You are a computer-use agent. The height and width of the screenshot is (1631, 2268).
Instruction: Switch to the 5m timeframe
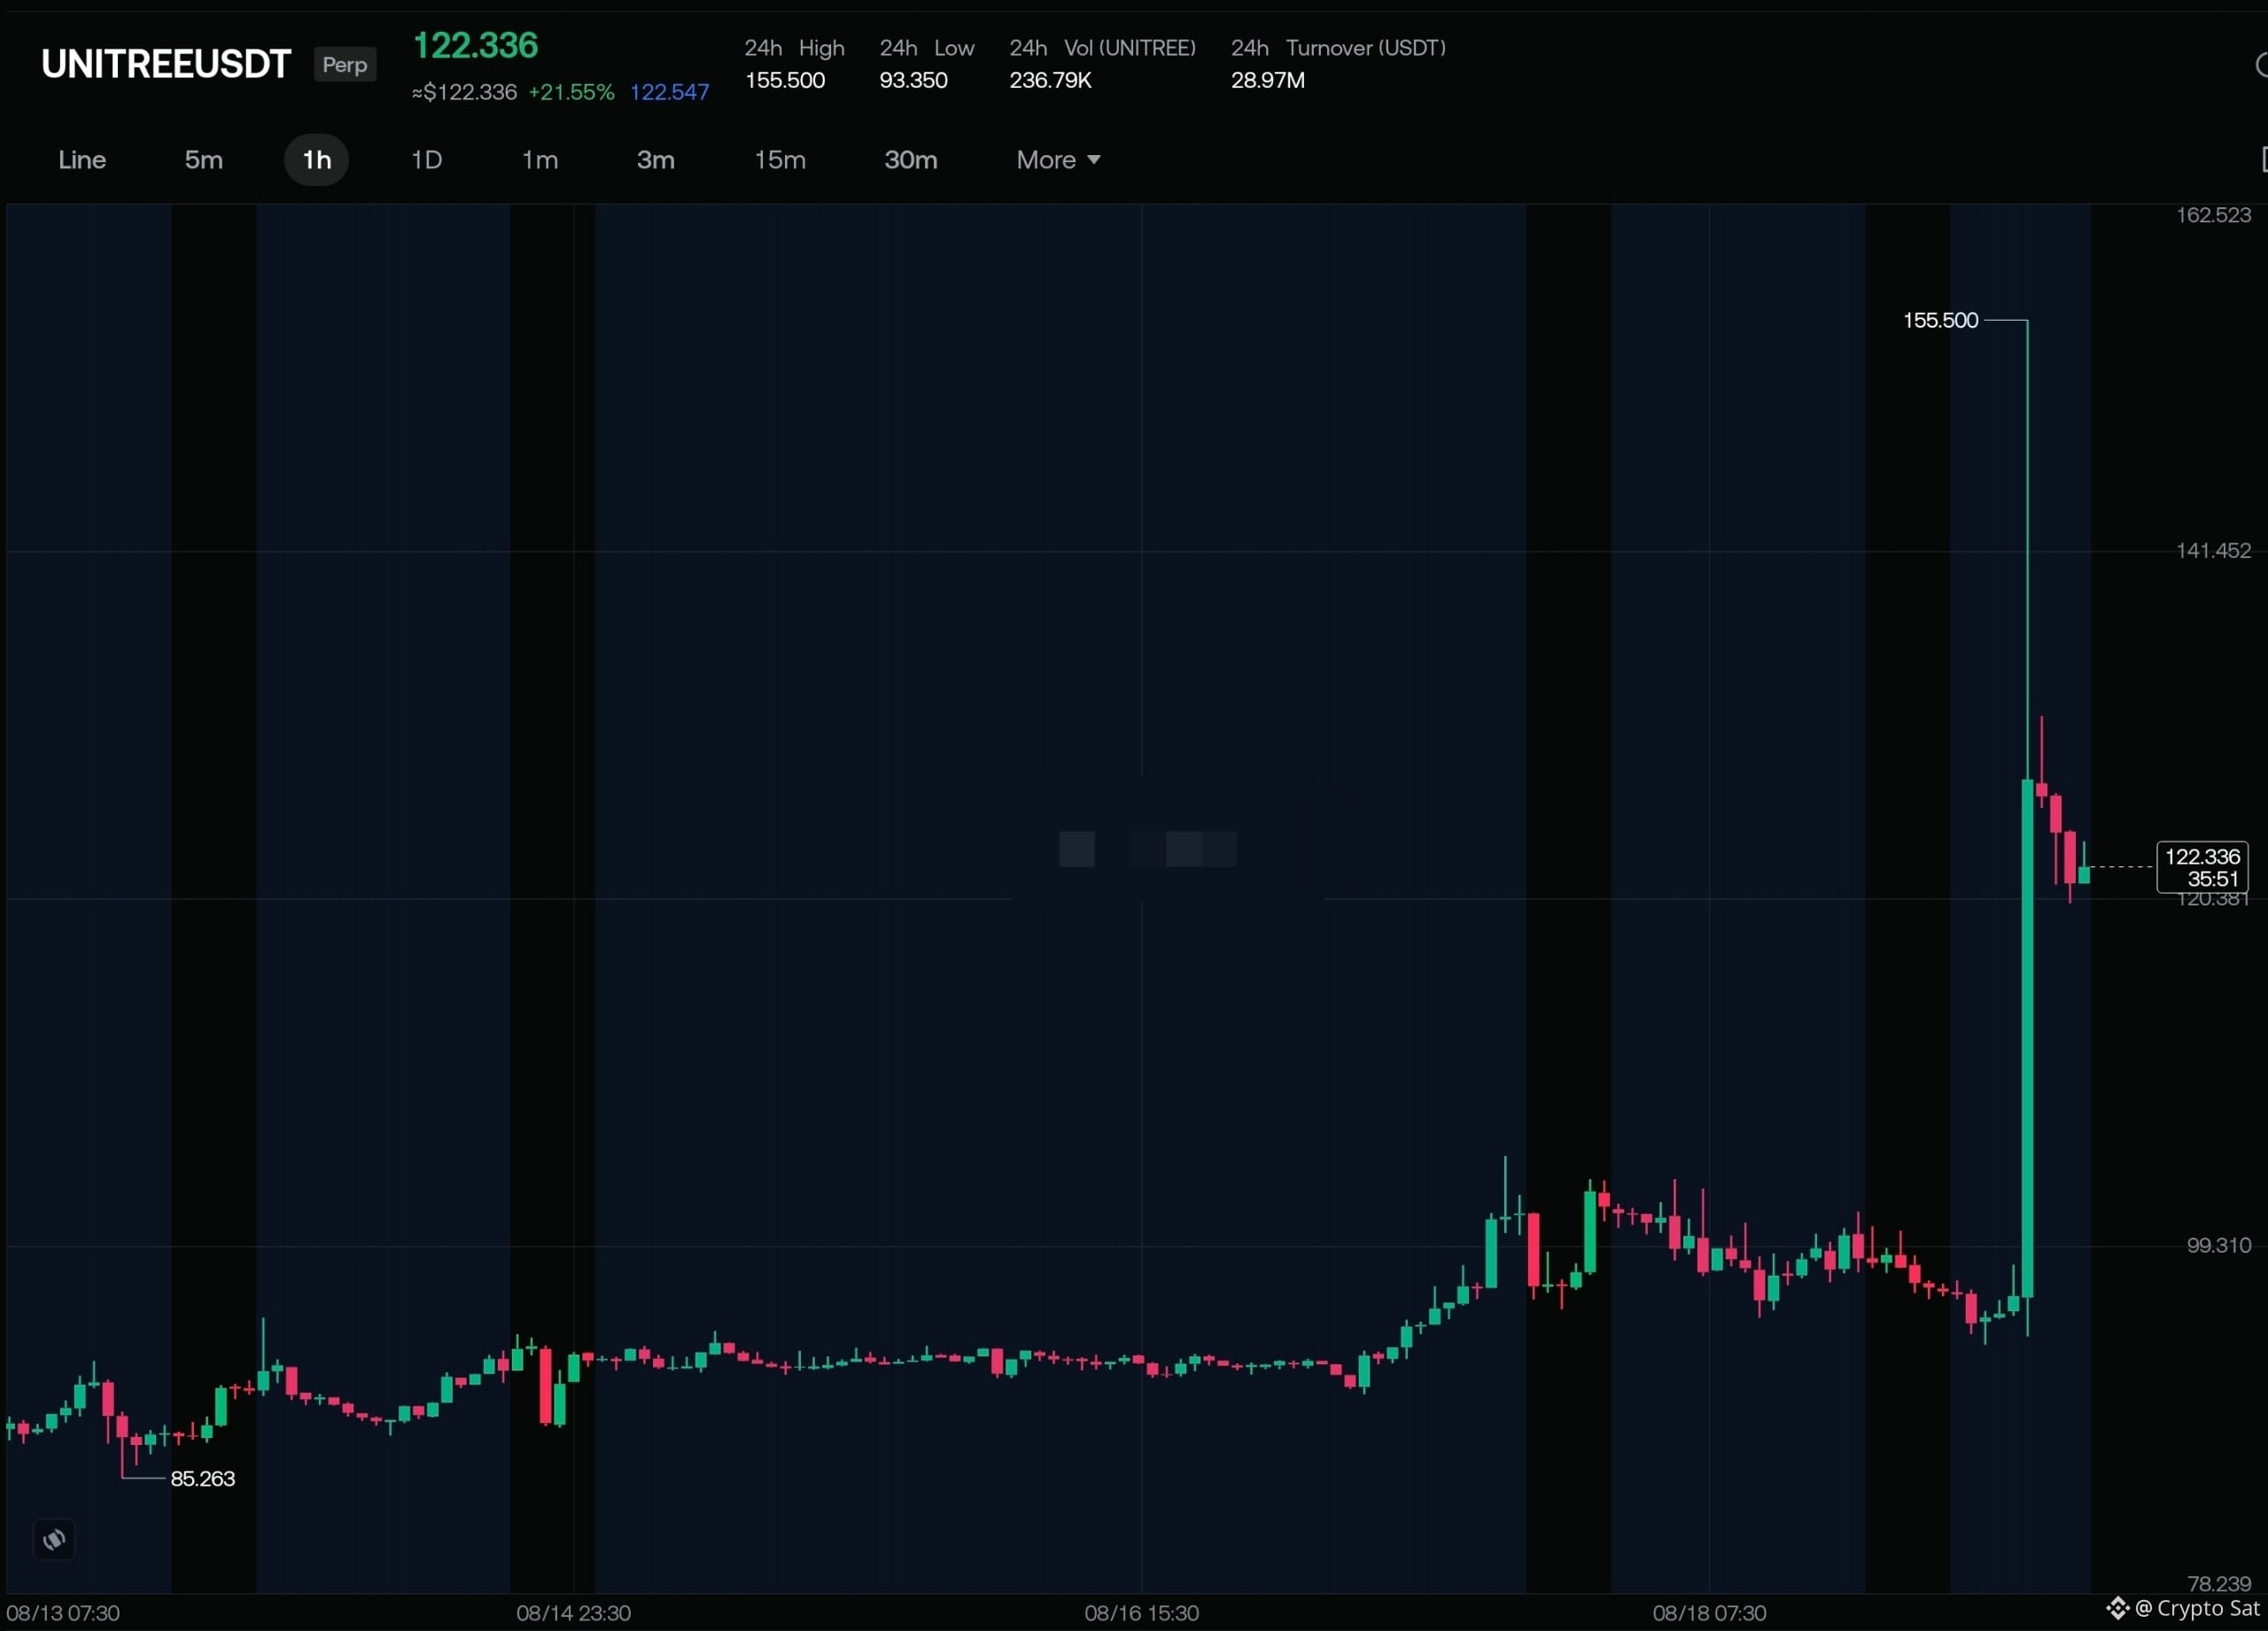pos(203,160)
